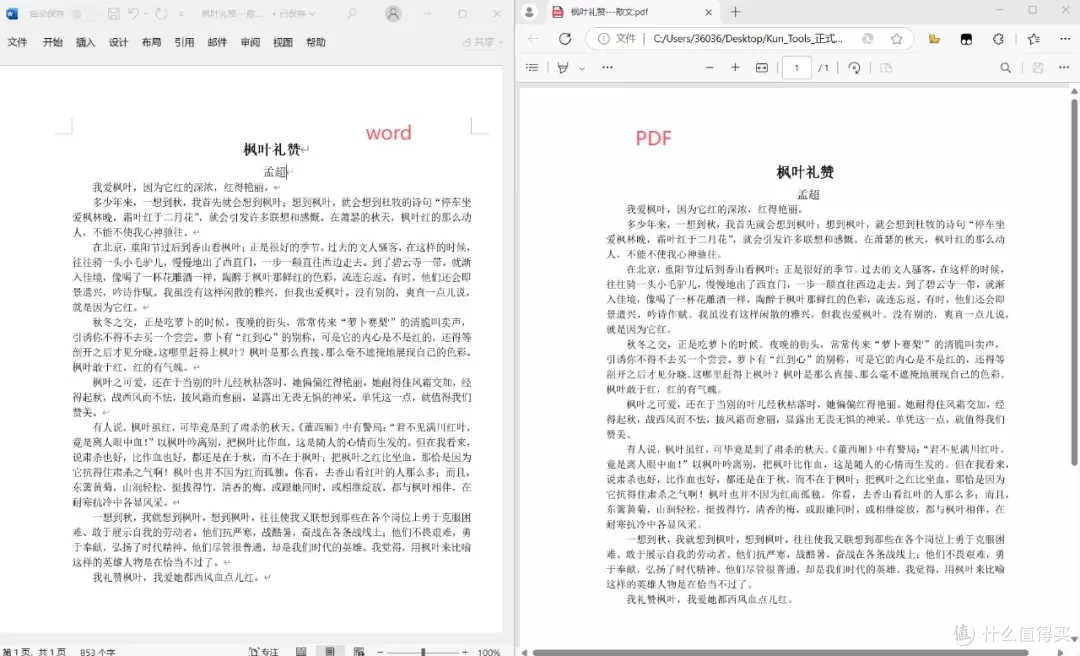The width and height of the screenshot is (1080, 656).
Task: Switch to the 视图 ribbon tab
Action: [282, 42]
